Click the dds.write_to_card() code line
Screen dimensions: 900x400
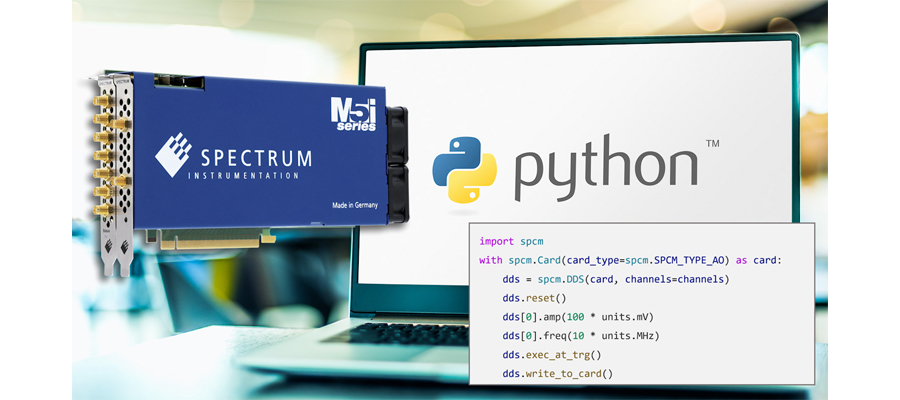[558, 374]
